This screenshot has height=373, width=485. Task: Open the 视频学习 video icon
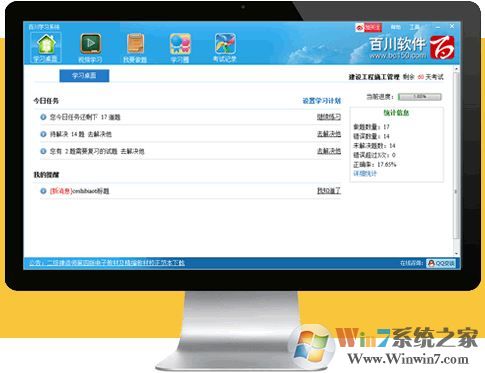coord(90,48)
